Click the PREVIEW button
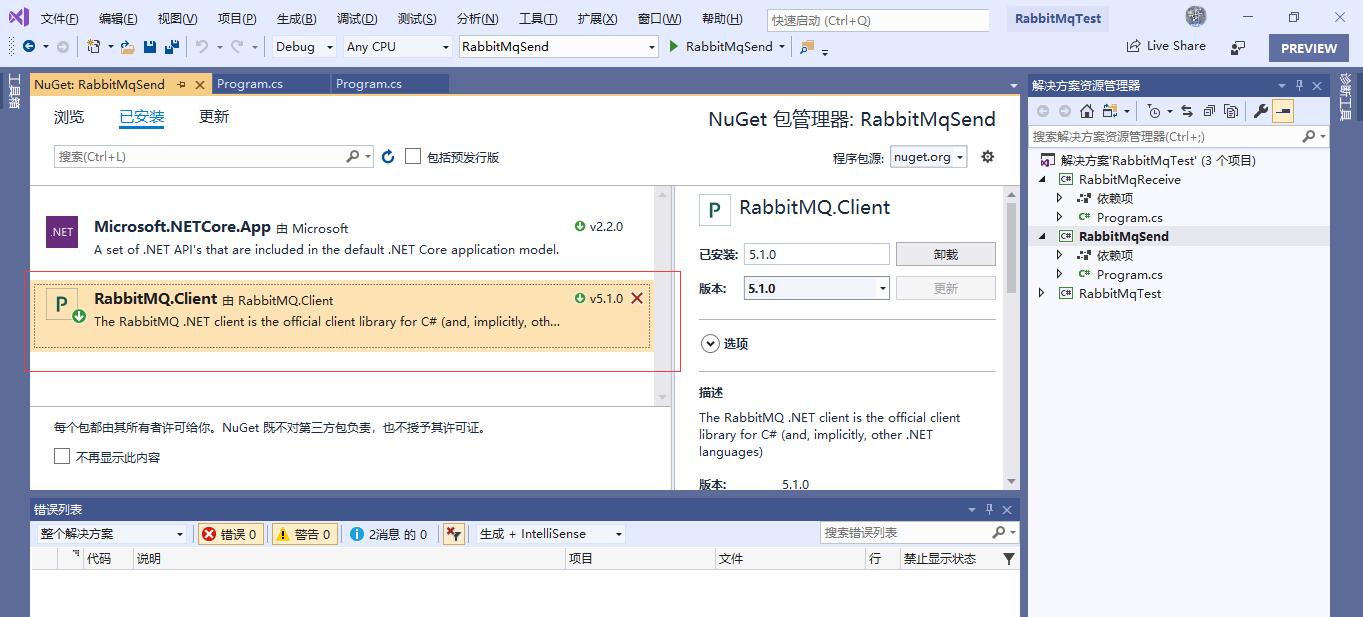 click(1308, 48)
